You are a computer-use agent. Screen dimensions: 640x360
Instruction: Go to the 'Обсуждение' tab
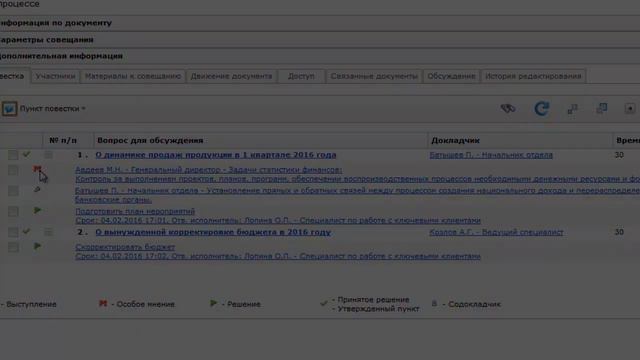(x=451, y=76)
